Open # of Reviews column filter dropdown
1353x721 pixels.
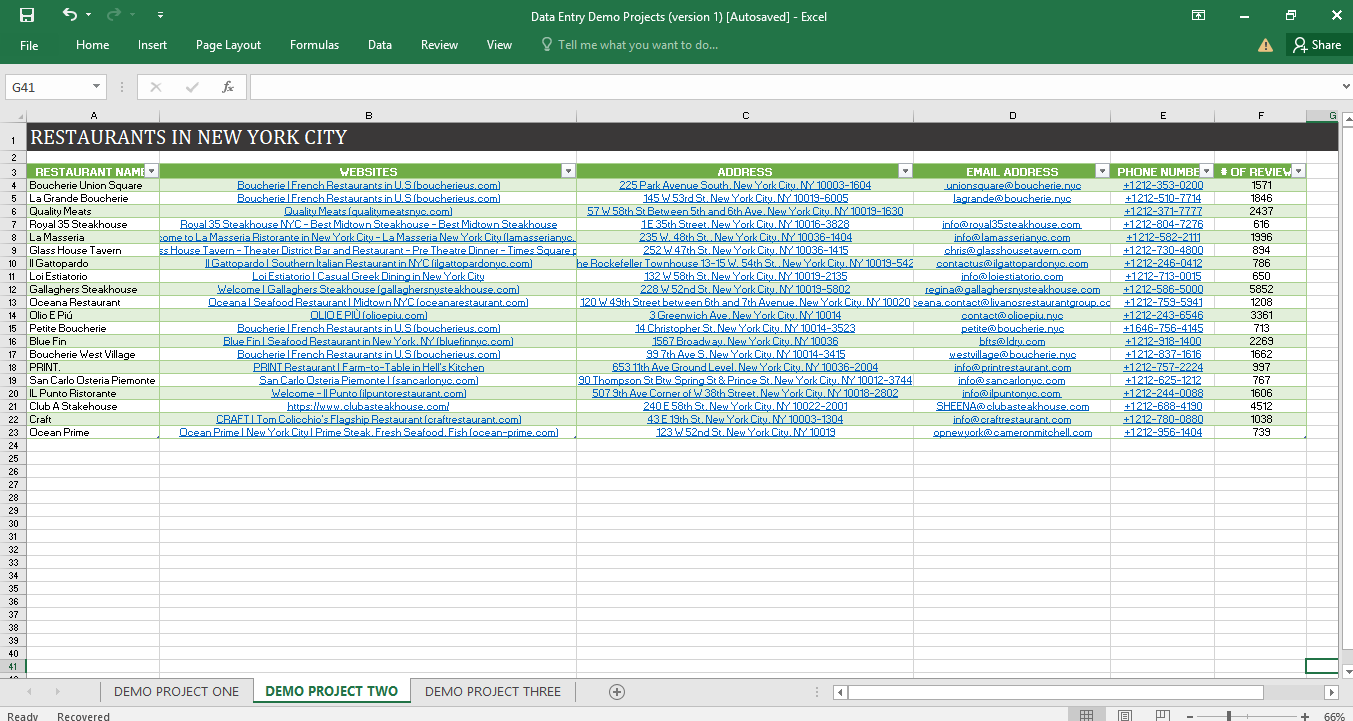pos(1298,172)
